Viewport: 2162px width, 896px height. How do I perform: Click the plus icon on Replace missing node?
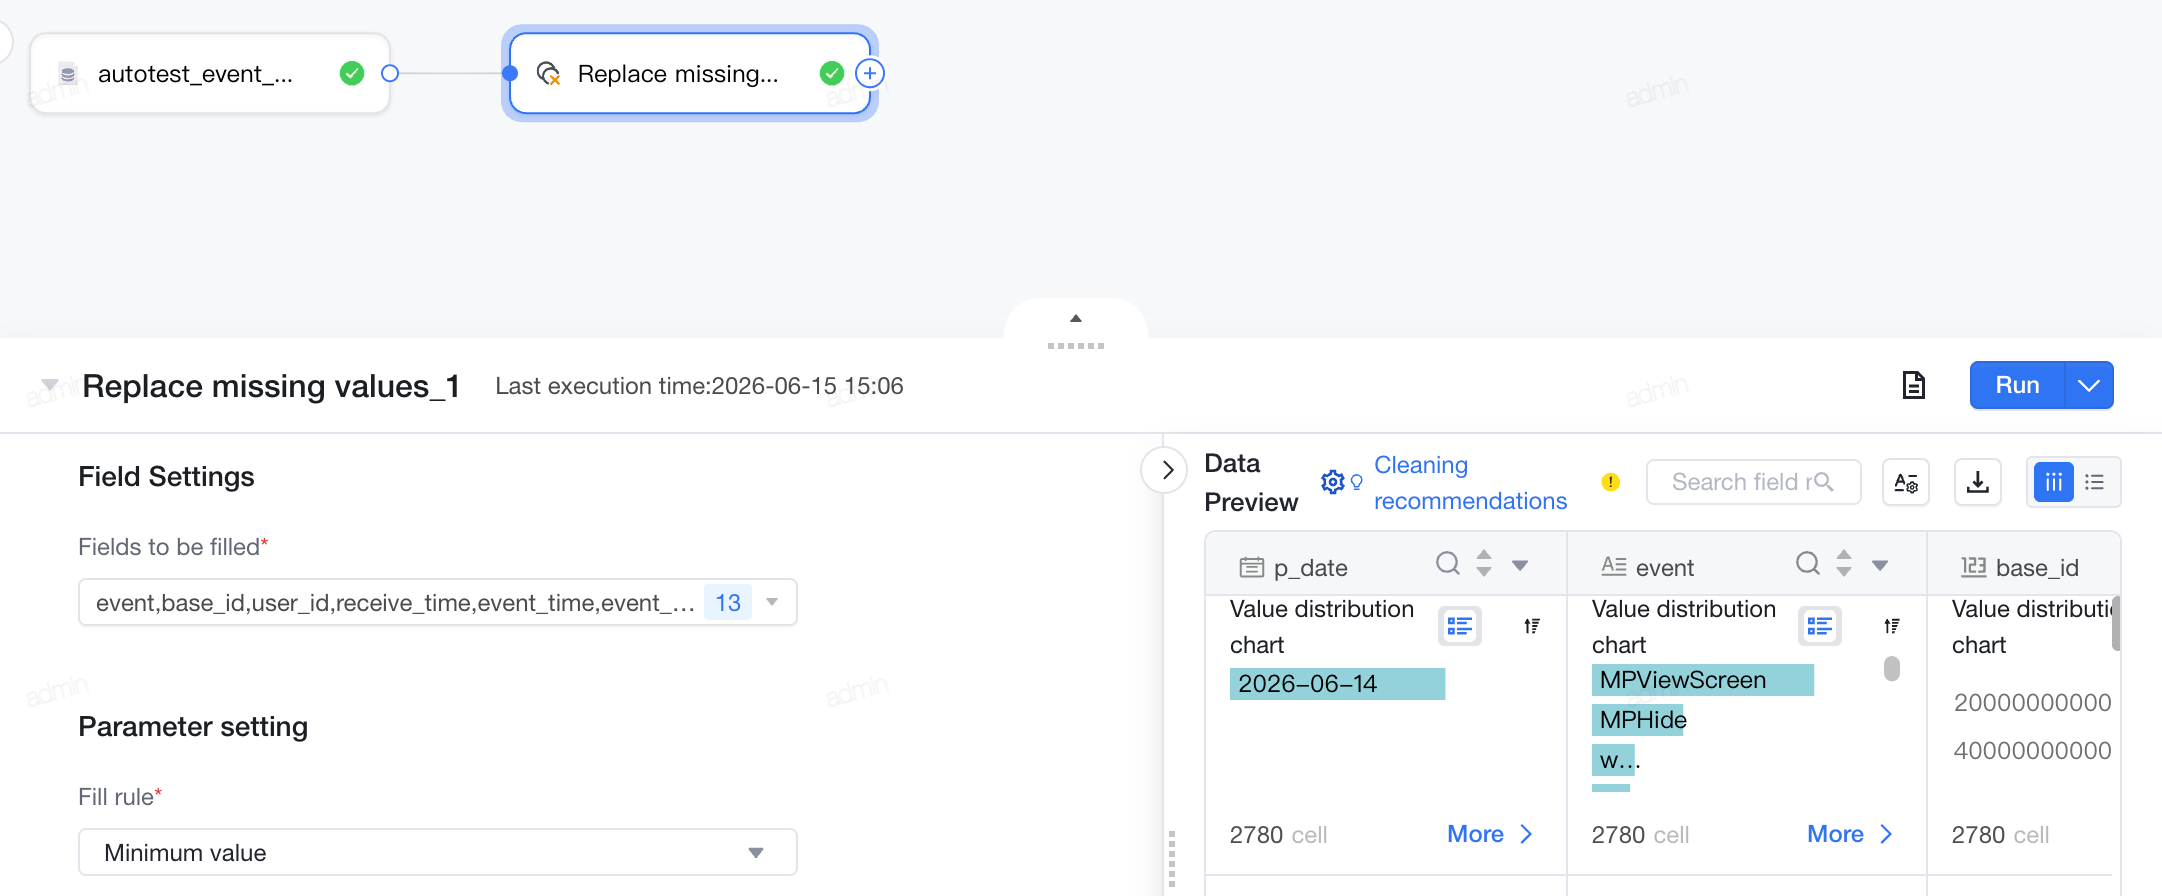point(870,73)
